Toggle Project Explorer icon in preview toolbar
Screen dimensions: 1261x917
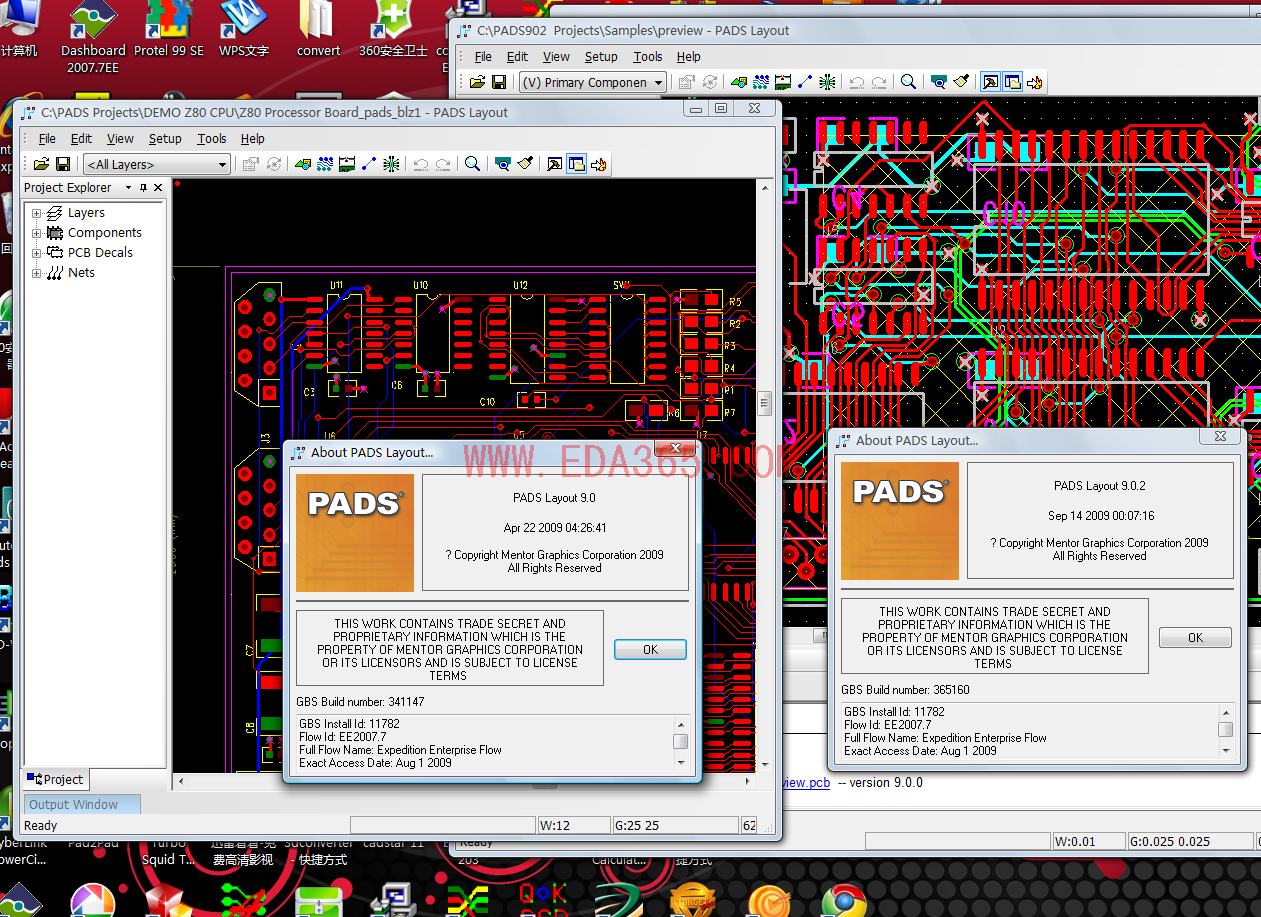click(x=1012, y=82)
